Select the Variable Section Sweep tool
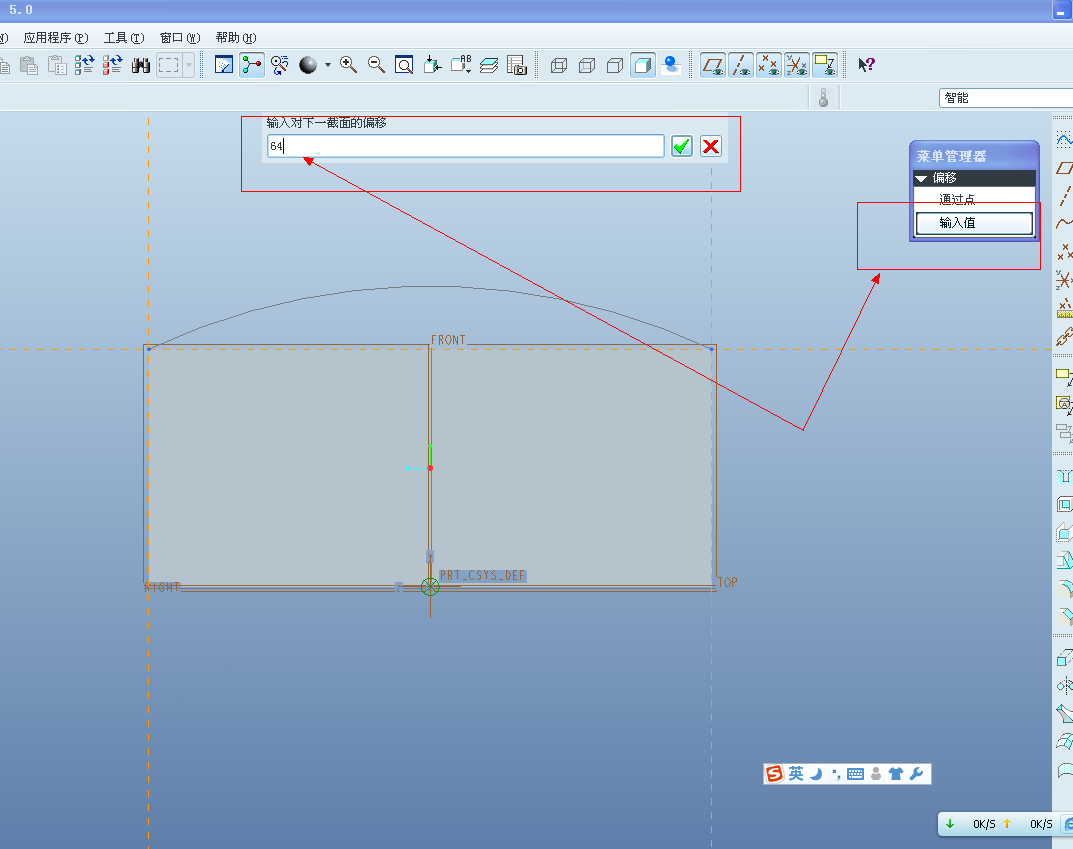 pos(1064,714)
